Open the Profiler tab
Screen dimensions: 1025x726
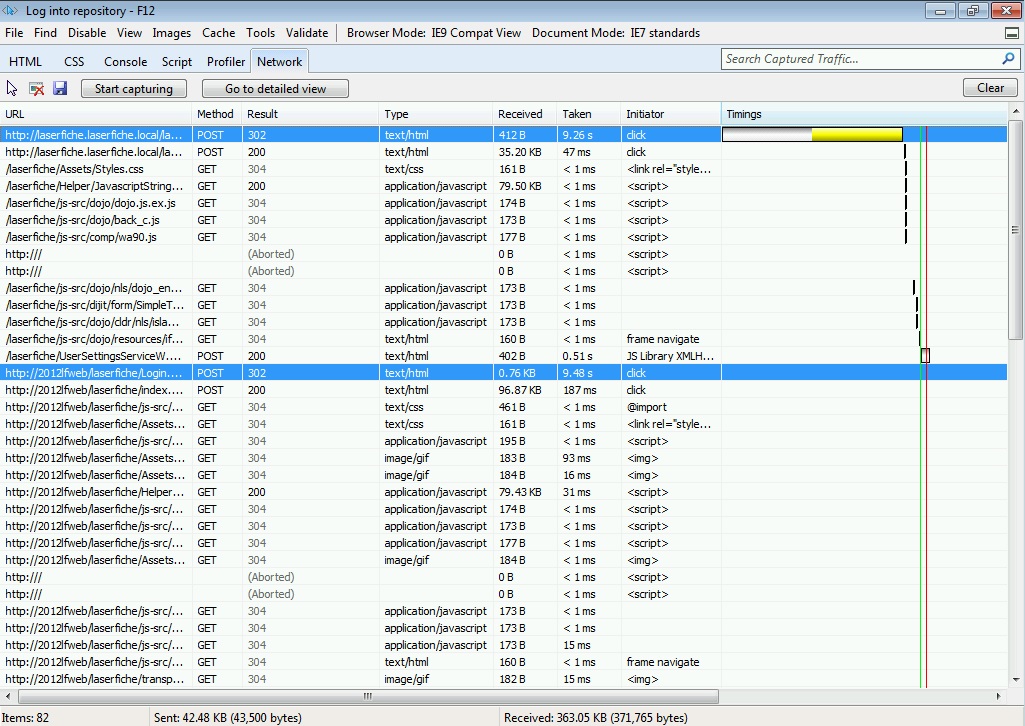(226, 62)
